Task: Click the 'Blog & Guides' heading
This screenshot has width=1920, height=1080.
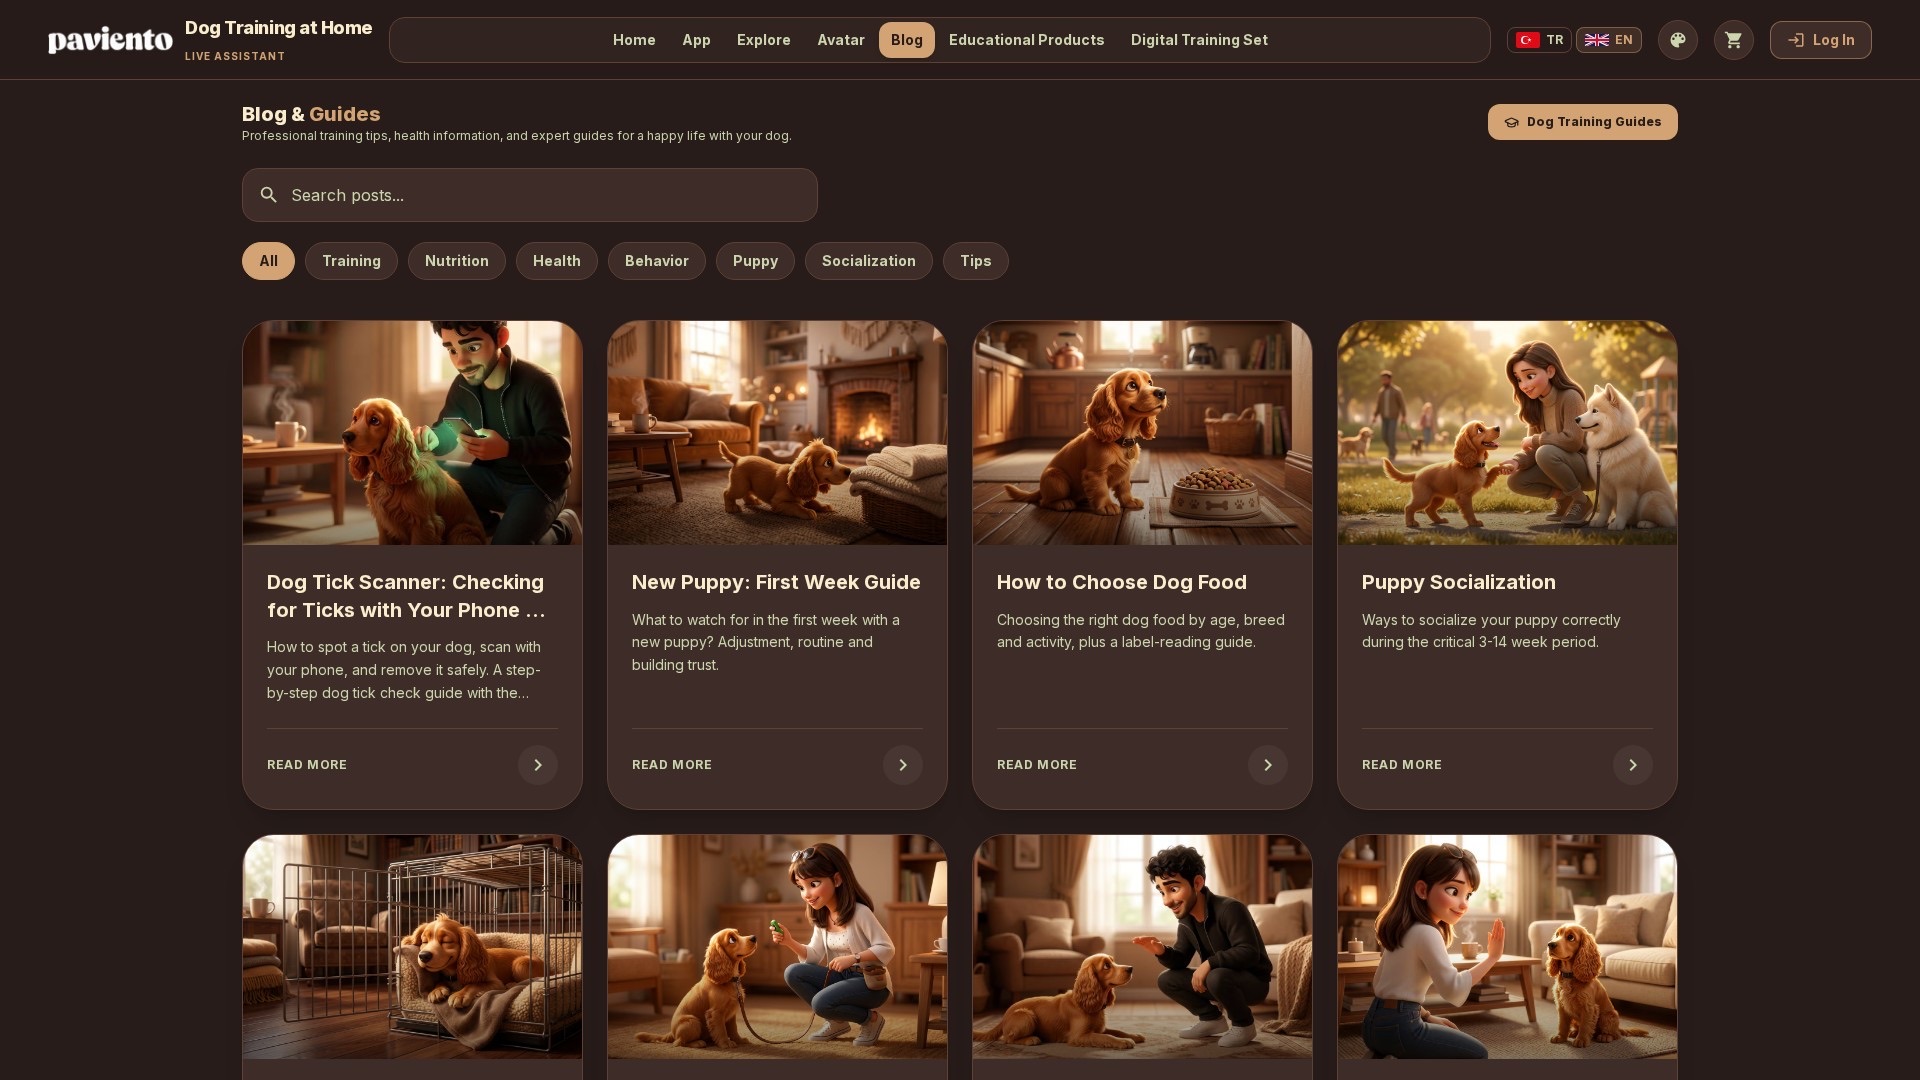Action: (x=311, y=114)
